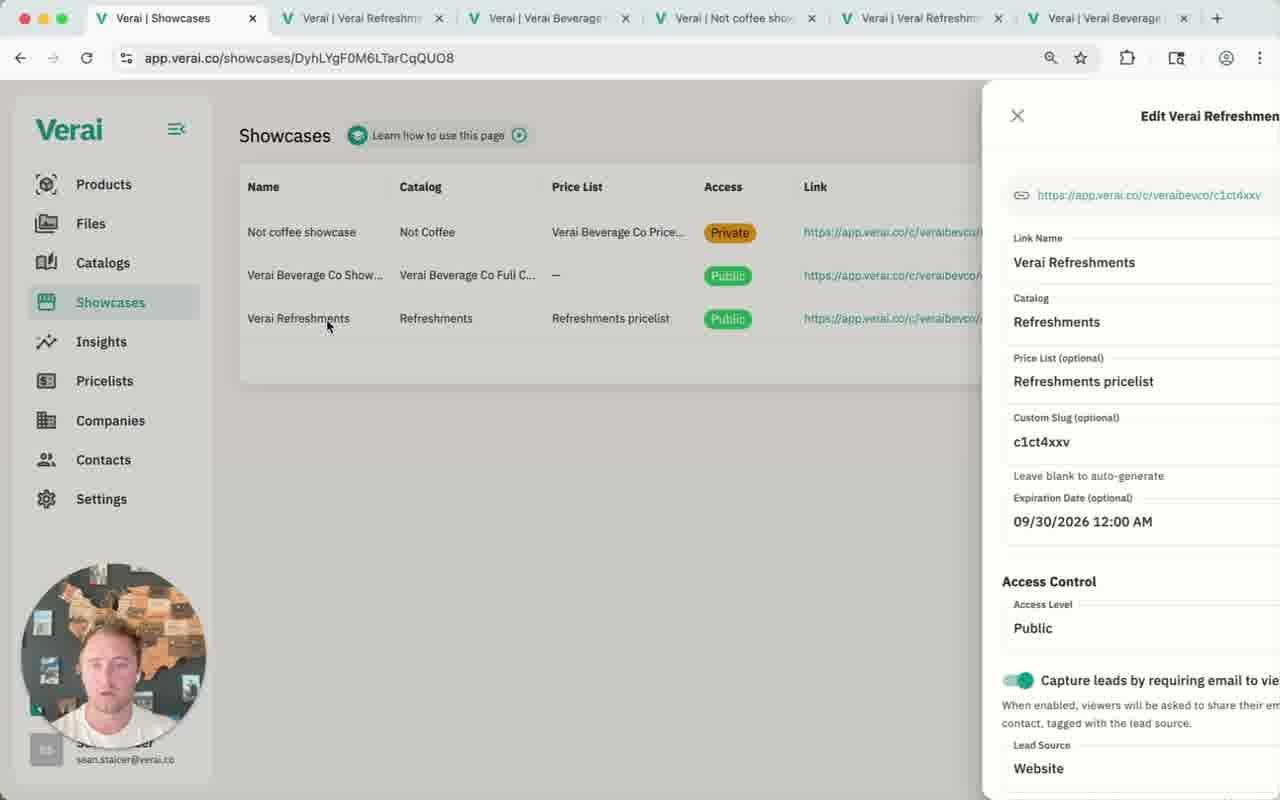Open the Catalog dropdown showing Refreshments

click(x=1141, y=322)
